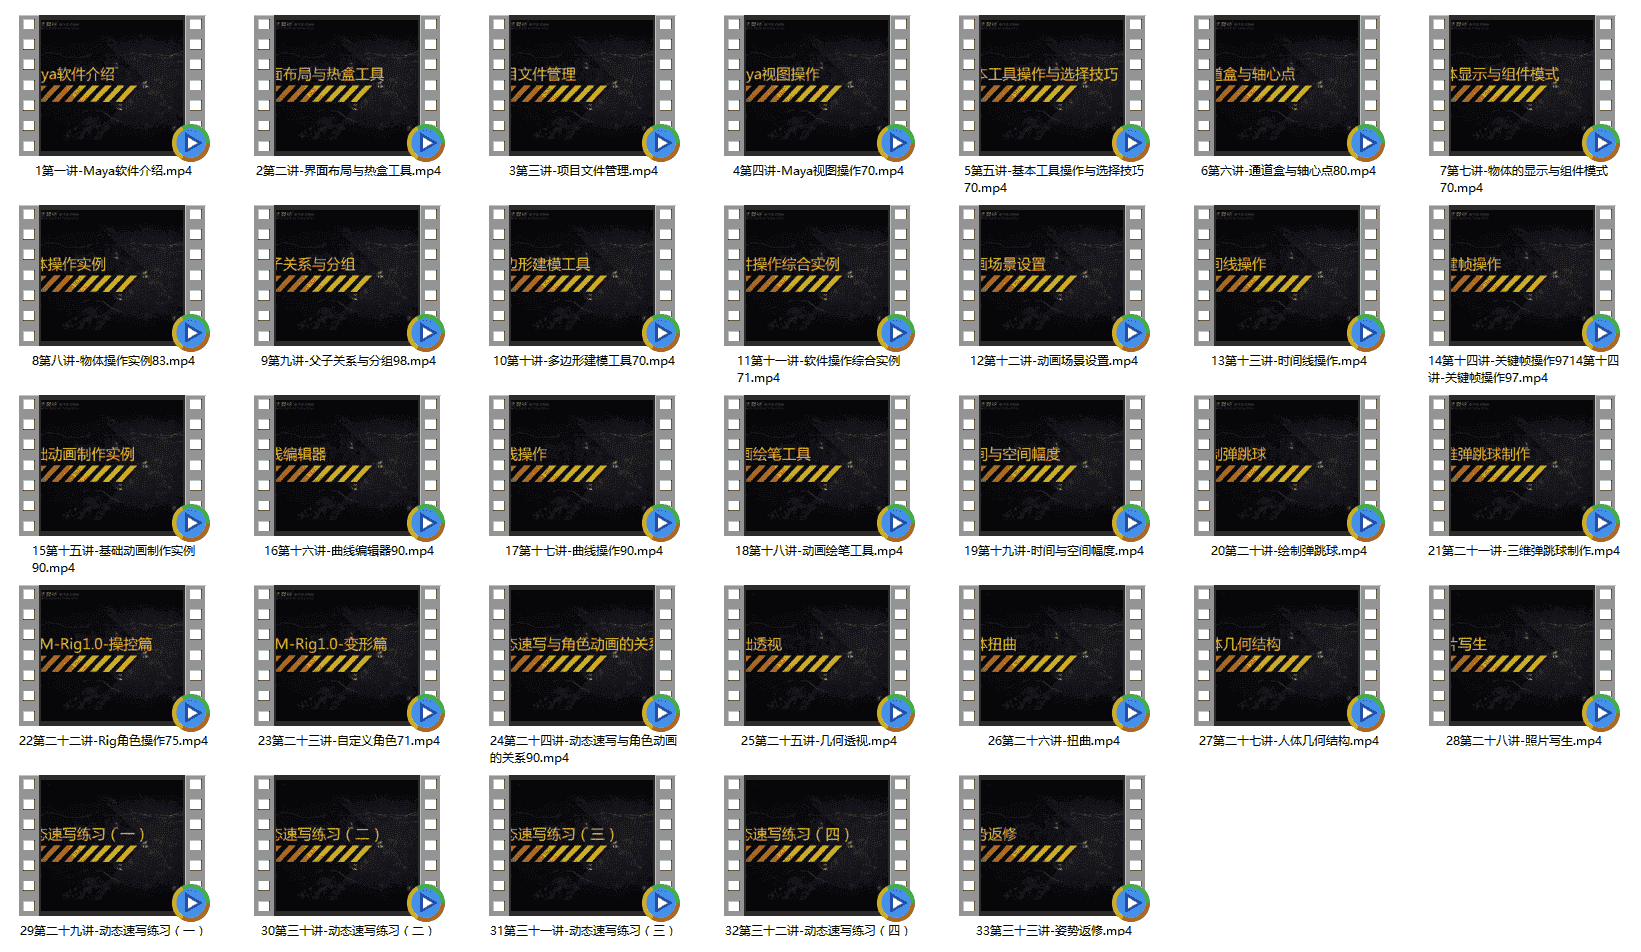Image resolution: width=1641 pixels, height=952 pixels.
Task: Select the 28第二十八讲-照片写生.mp4 file label
Action: point(1523,741)
